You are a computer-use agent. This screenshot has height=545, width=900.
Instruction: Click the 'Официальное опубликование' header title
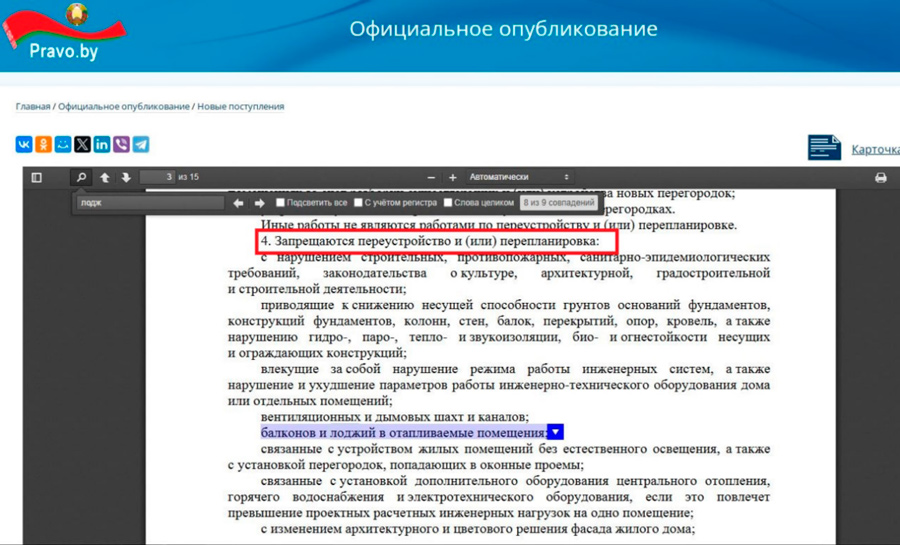(x=503, y=29)
